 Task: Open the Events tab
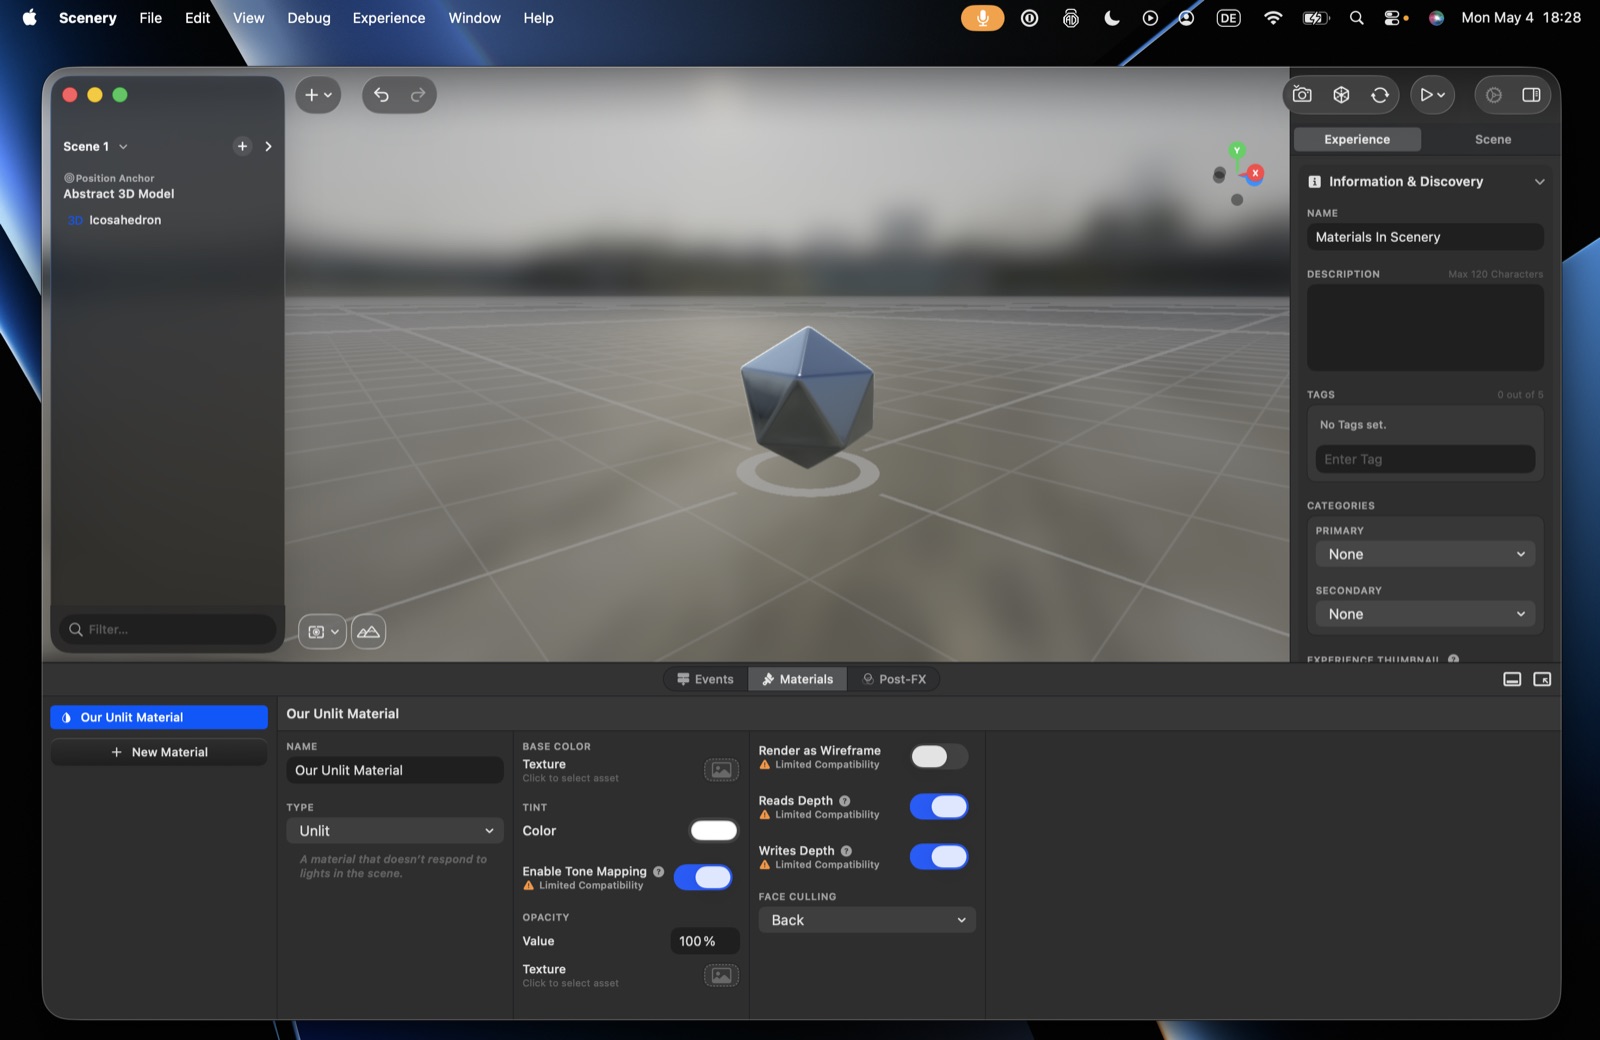coord(705,679)
